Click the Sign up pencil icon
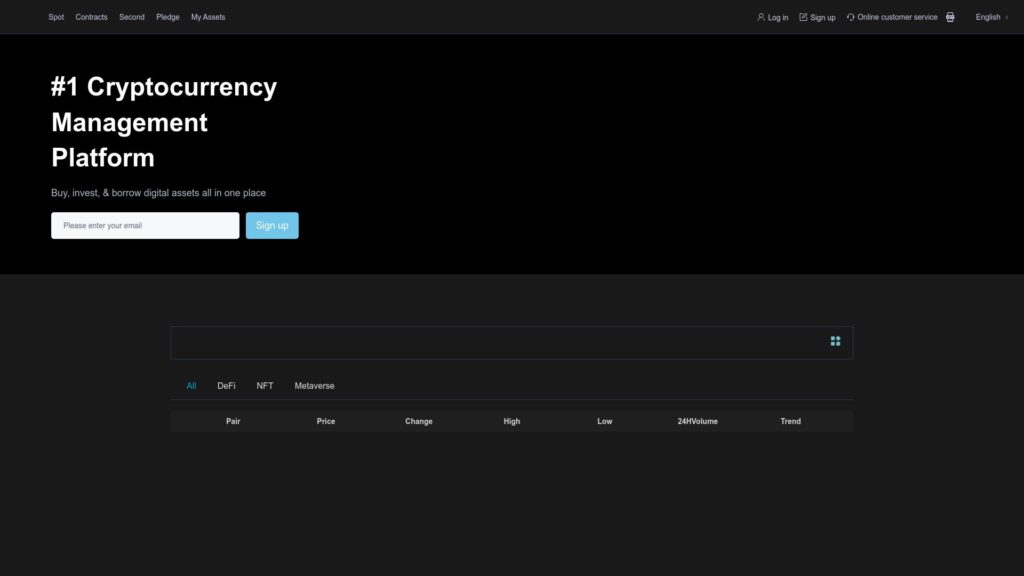The width and height of the screenshot is (1024, 576). (x=803, y=17)
